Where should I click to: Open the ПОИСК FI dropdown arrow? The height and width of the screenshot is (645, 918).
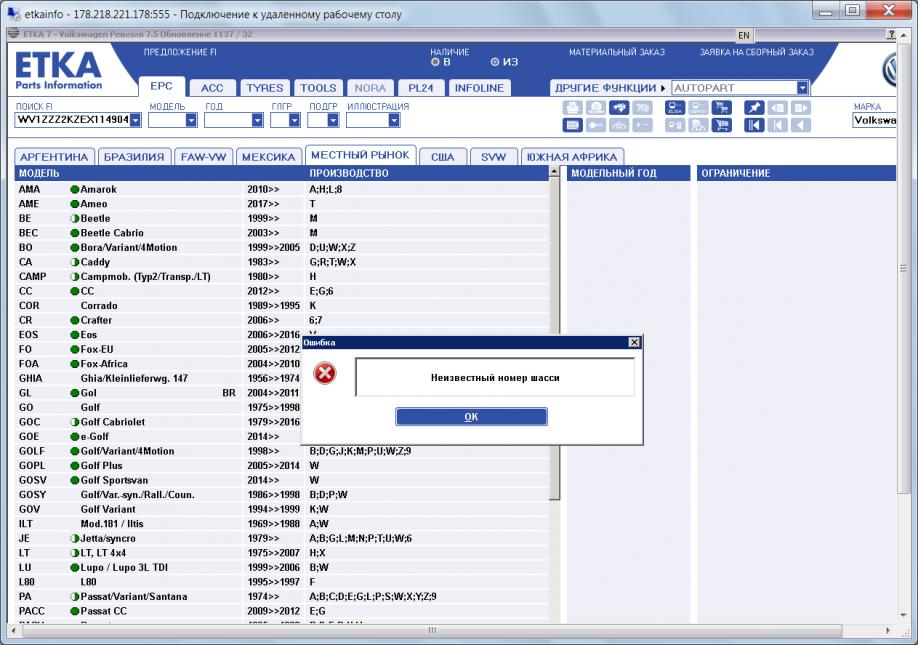point(135,120)
